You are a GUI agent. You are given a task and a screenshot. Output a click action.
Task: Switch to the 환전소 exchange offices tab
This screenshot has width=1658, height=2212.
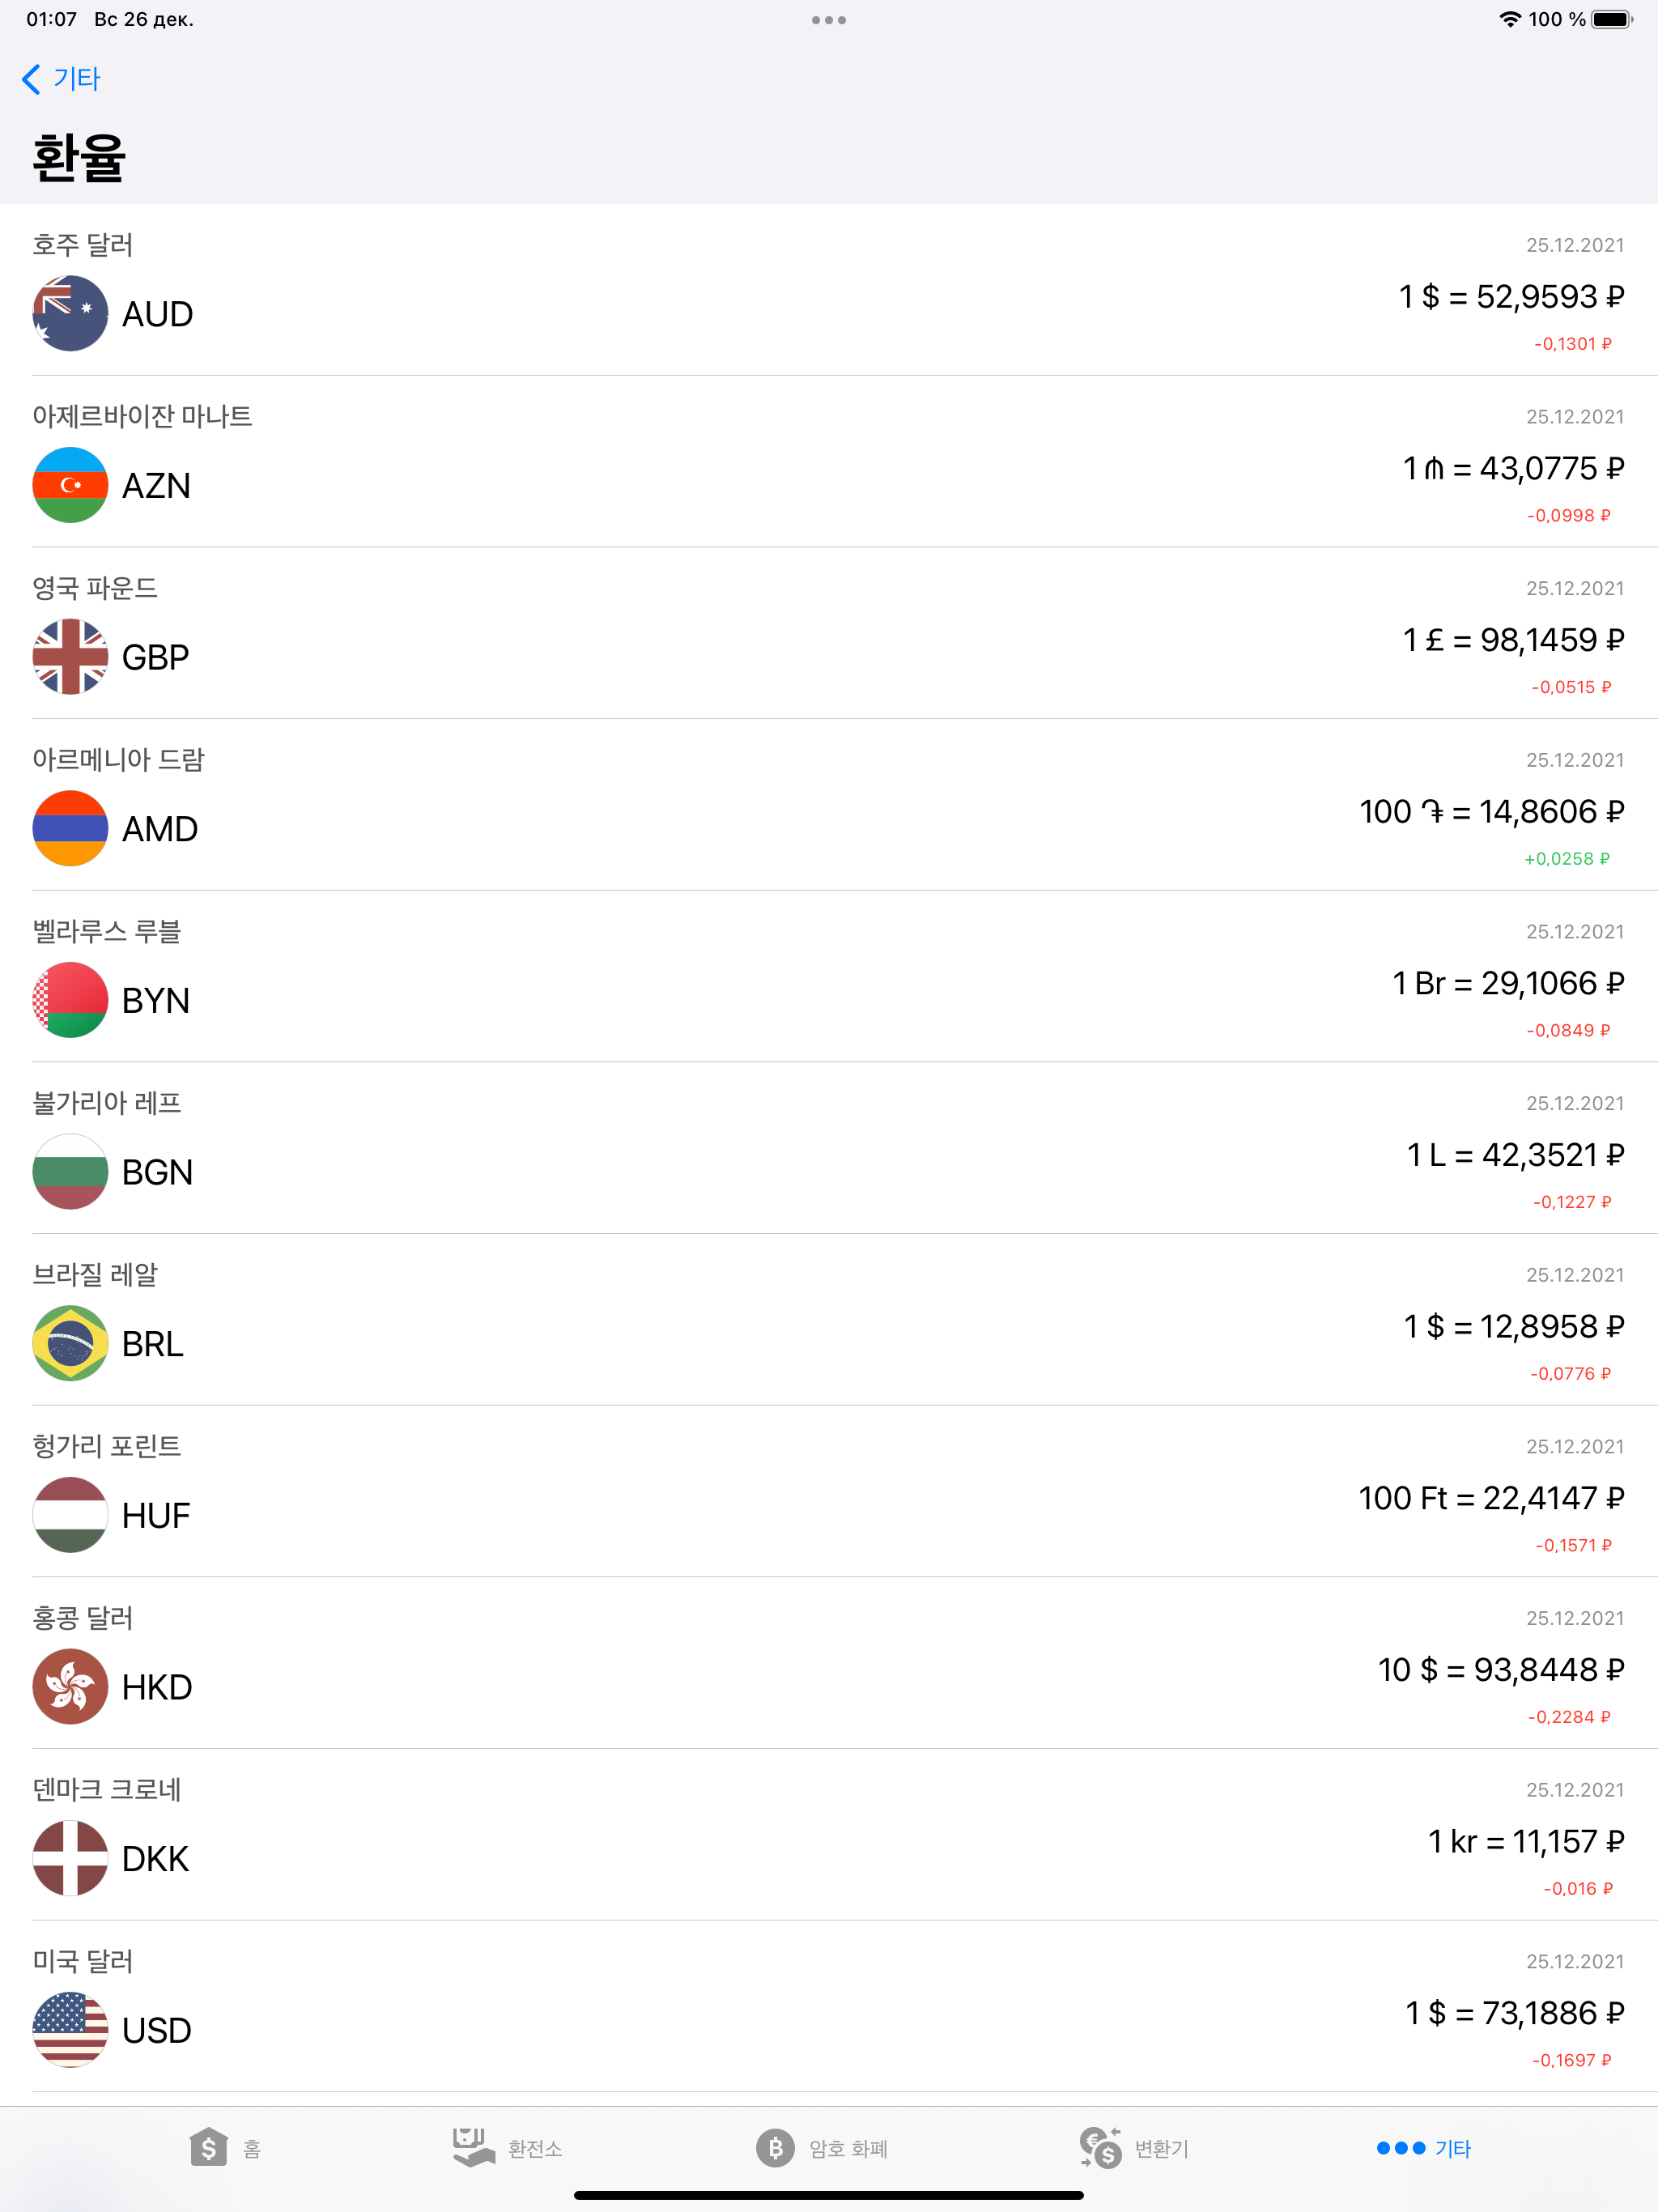coord(507,2147)
